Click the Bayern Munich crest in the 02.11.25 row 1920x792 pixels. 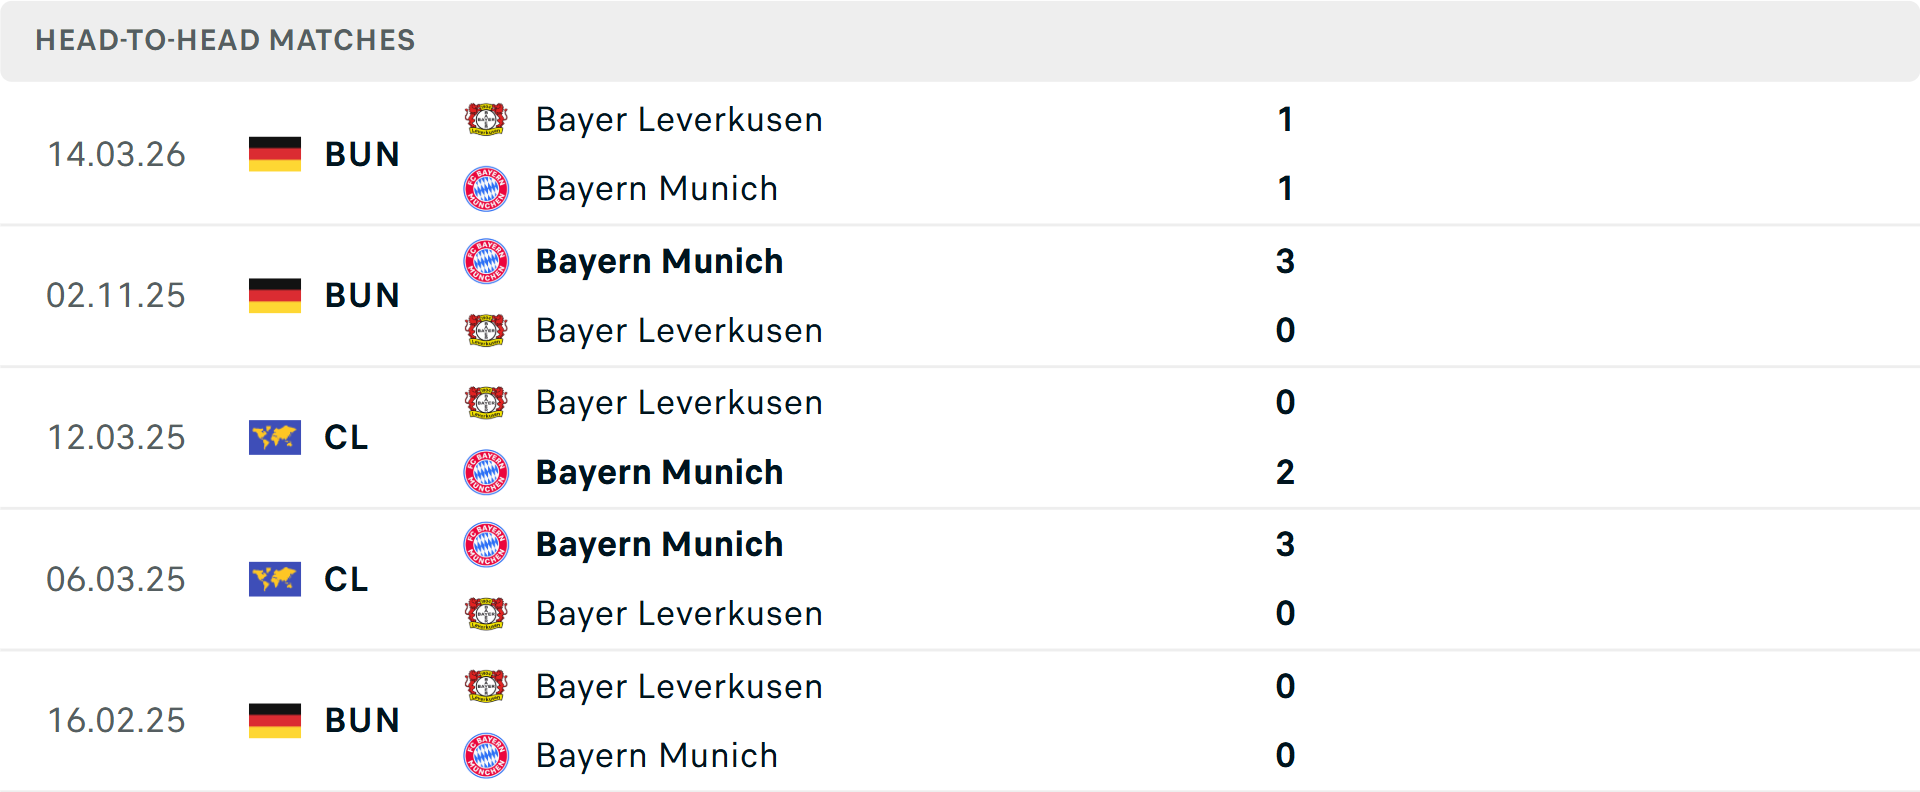tap(486, 260)
